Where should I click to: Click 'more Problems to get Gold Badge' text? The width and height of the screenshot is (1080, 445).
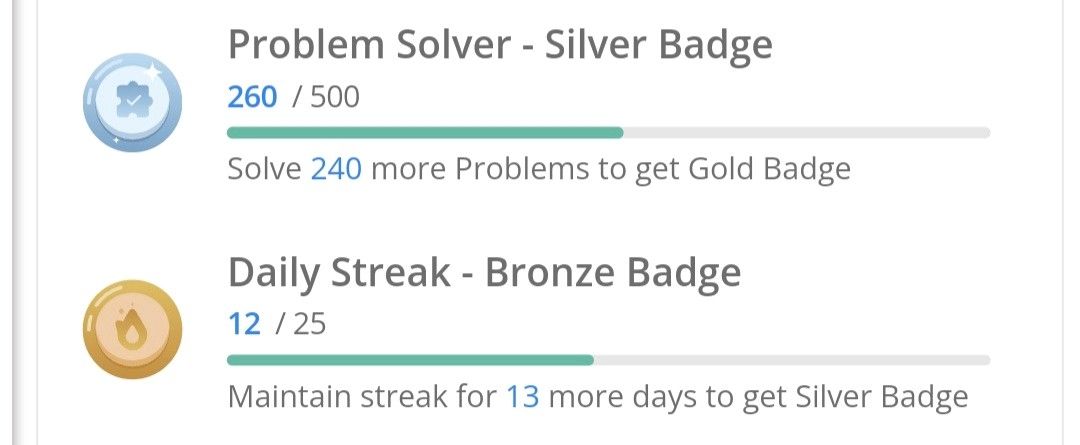coord(611,170)
